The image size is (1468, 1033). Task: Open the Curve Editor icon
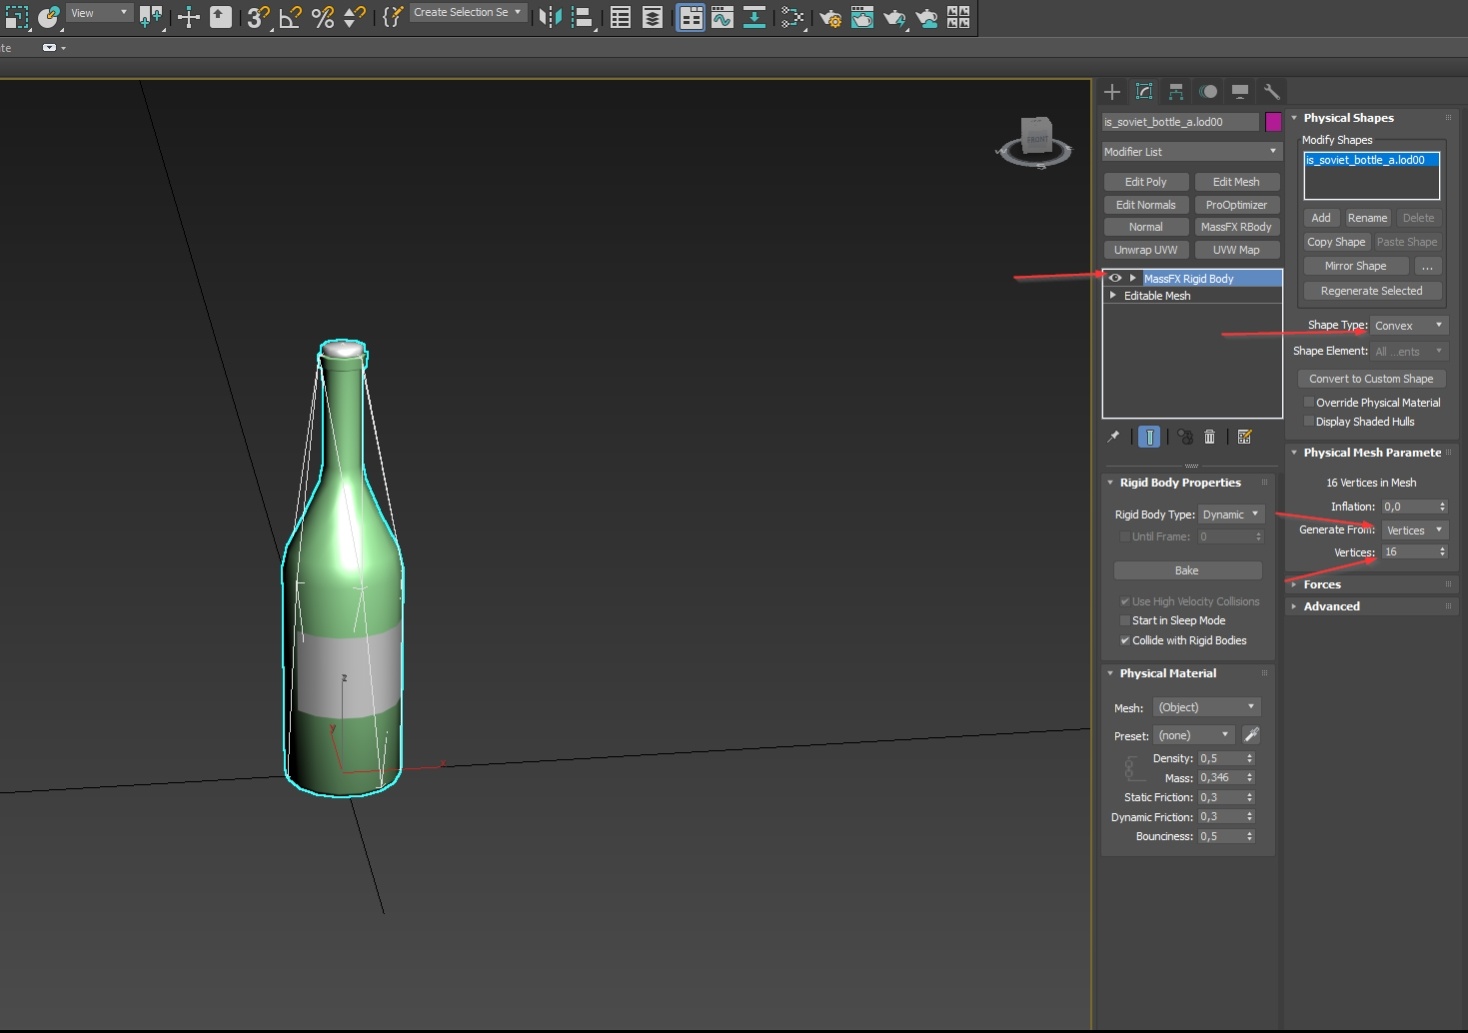[722, 17]
